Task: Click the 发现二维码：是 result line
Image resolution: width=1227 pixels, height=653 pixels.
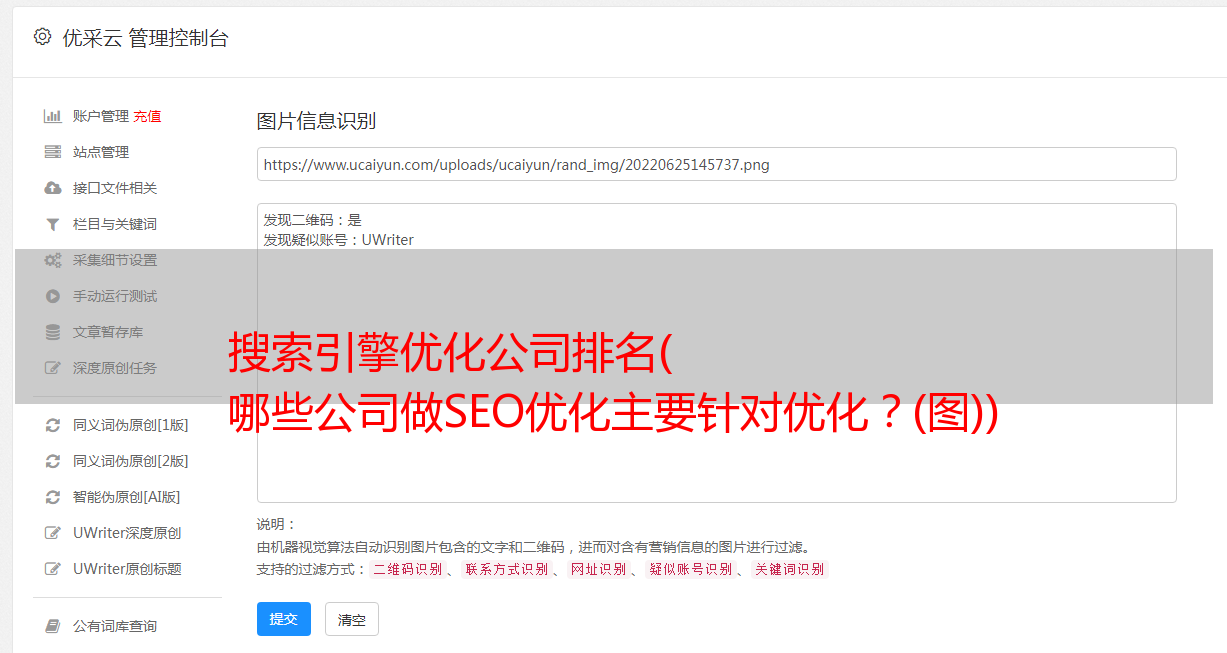Action: pos(312,220)
